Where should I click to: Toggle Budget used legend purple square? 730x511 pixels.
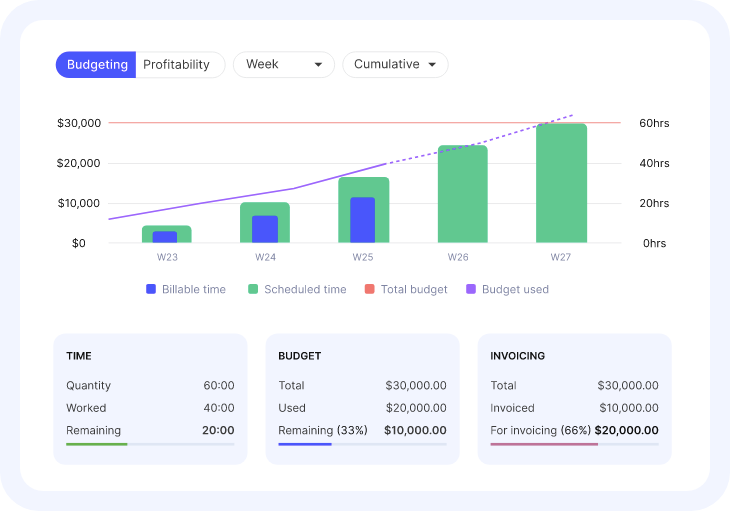coord(471,289)
